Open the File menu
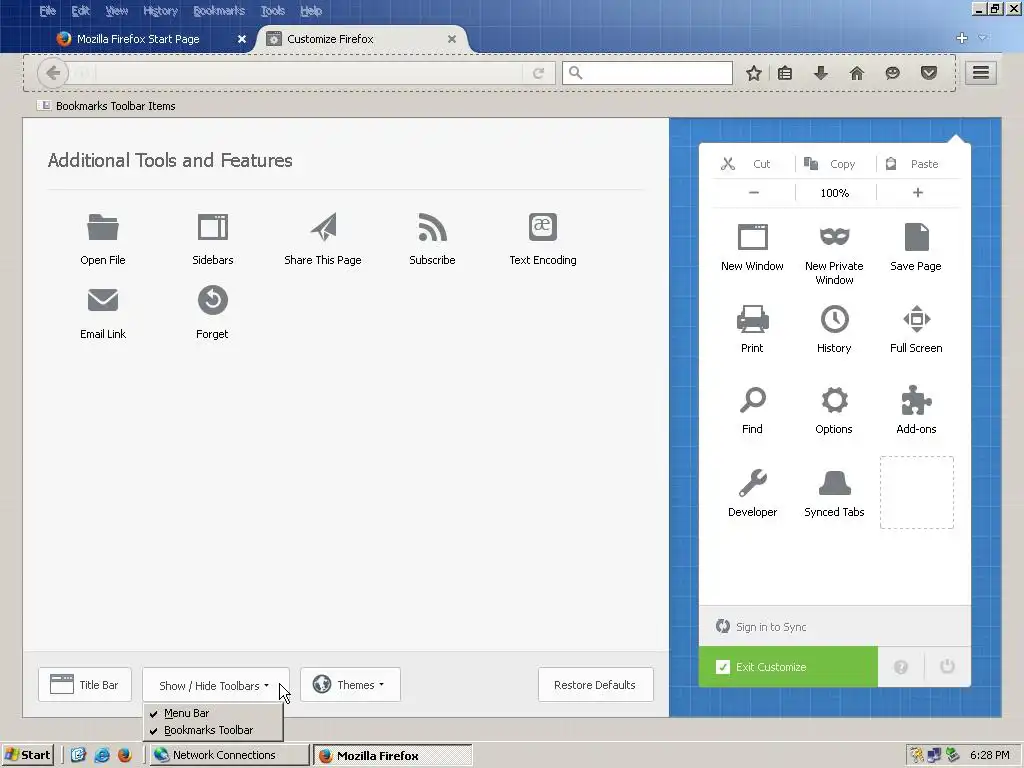The height and width of the screenshot is (768, 1024). 47,10
